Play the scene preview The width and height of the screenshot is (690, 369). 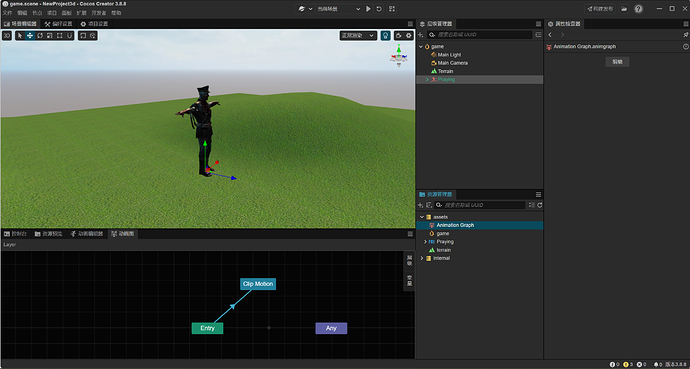pos(368,9)
